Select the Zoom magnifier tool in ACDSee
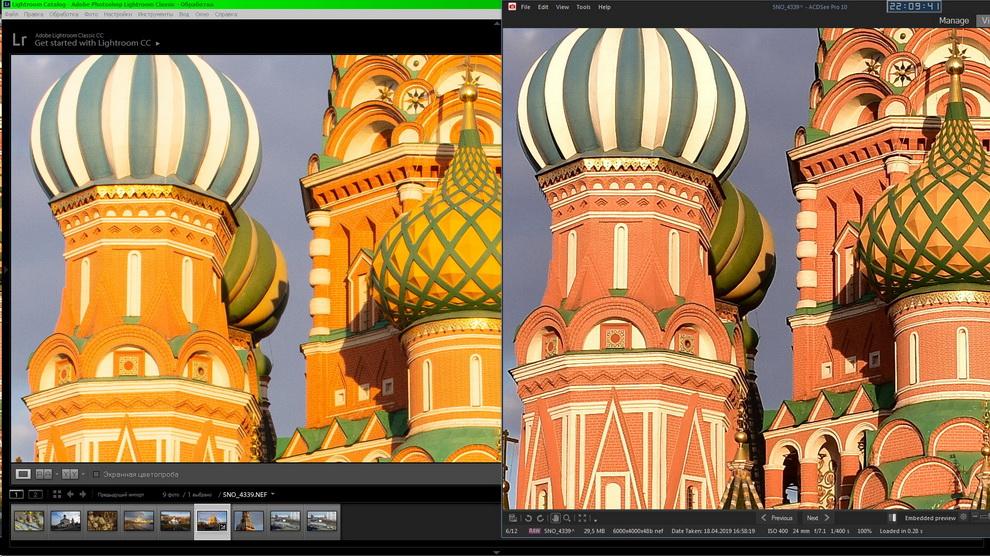 coord(567,518)
